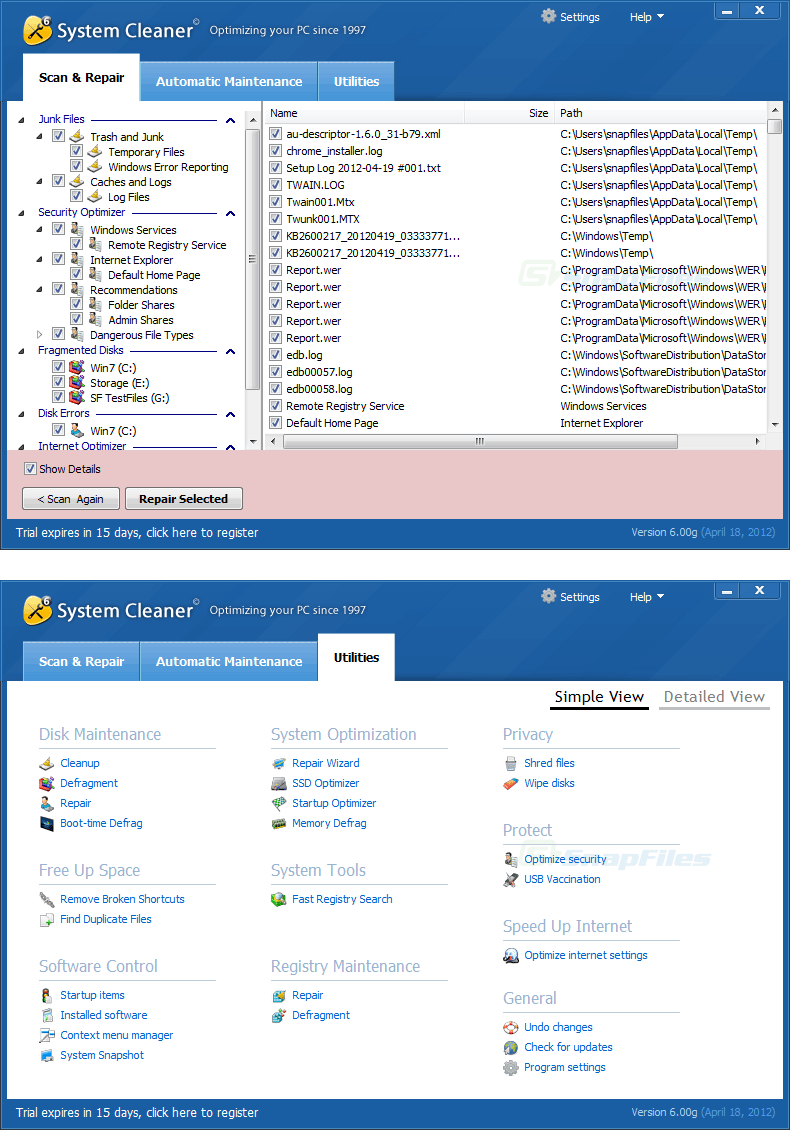The image size is (790, 1130).
Task: Click the Repair Selected button
Action: [184, 499]
